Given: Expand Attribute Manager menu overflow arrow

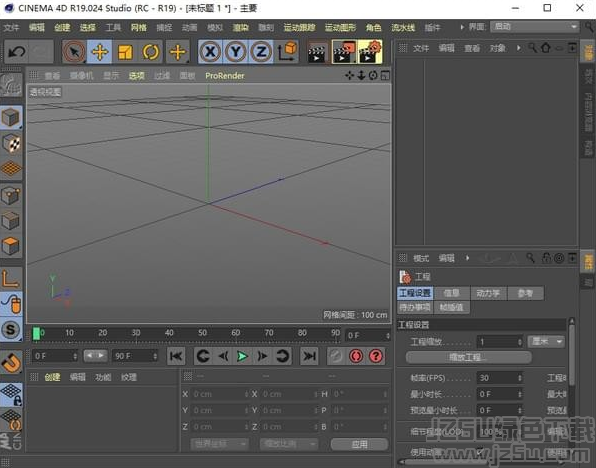Looking at the screenshot, I should tap(468, 258).
